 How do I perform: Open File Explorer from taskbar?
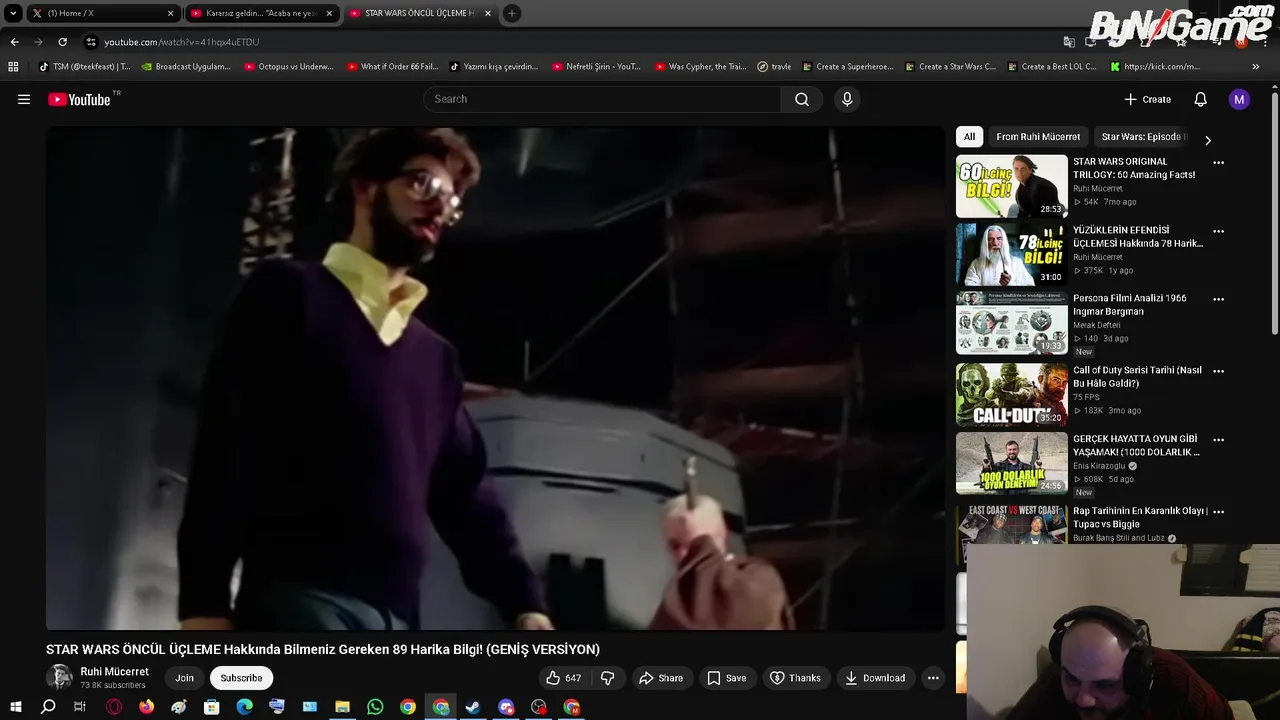click(x=342, y=707)
